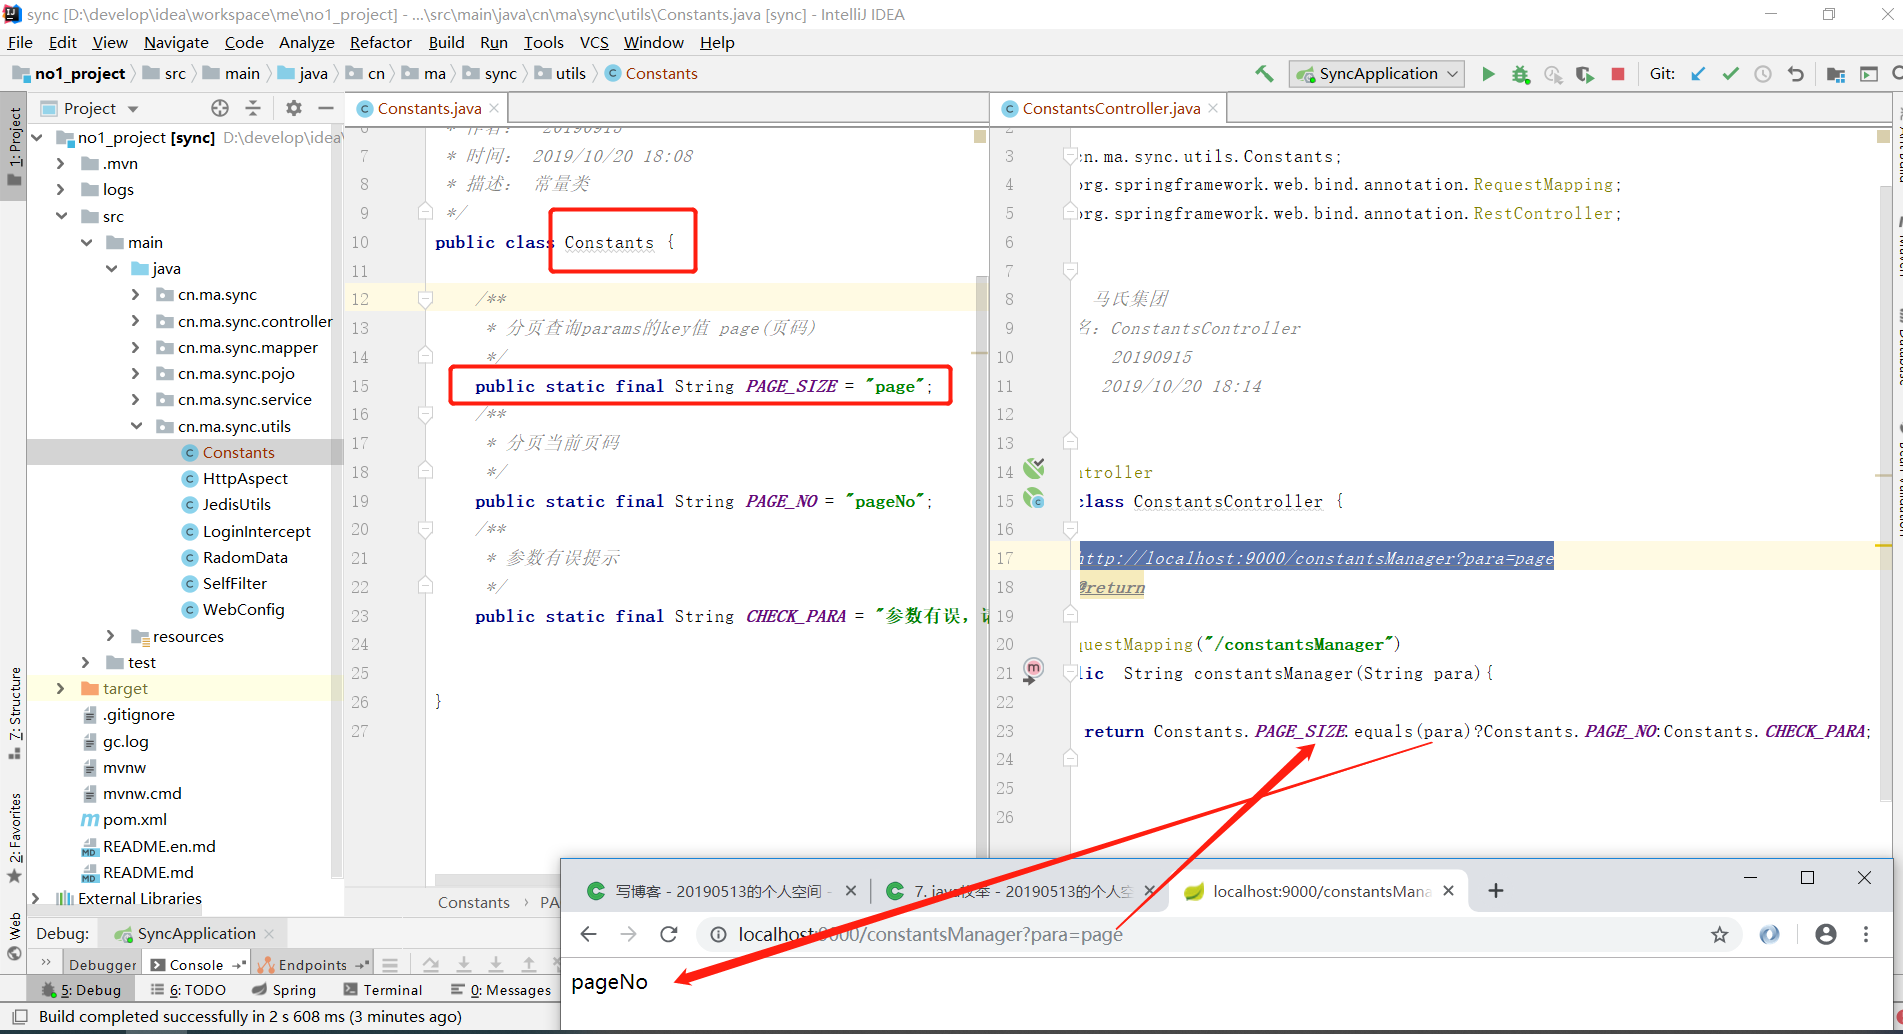Close Constants.java editor tab
Image resolution: width=1903 pixels, height=1034 pixels.
(x=494, y=108)
